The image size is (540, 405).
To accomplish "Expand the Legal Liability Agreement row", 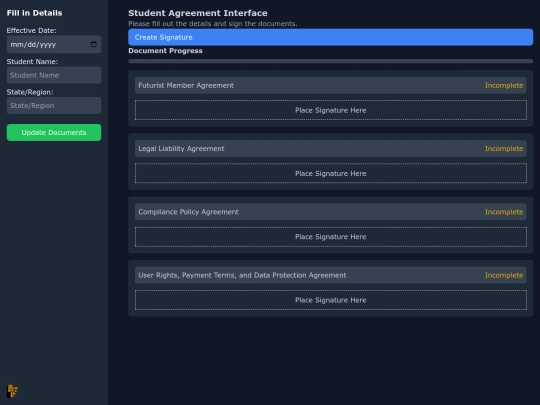I will pyautogui.click(x=330, y=149).
